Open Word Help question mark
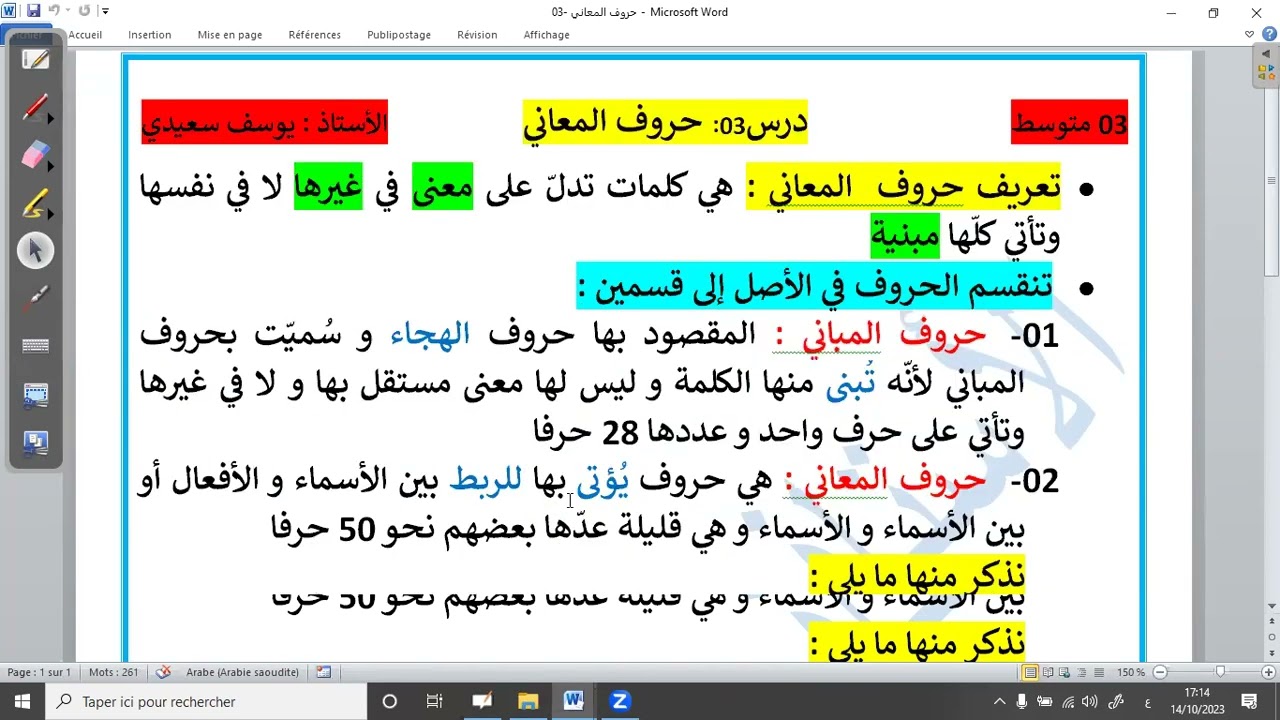1280x720 pixels. [x=1269, y=34]
